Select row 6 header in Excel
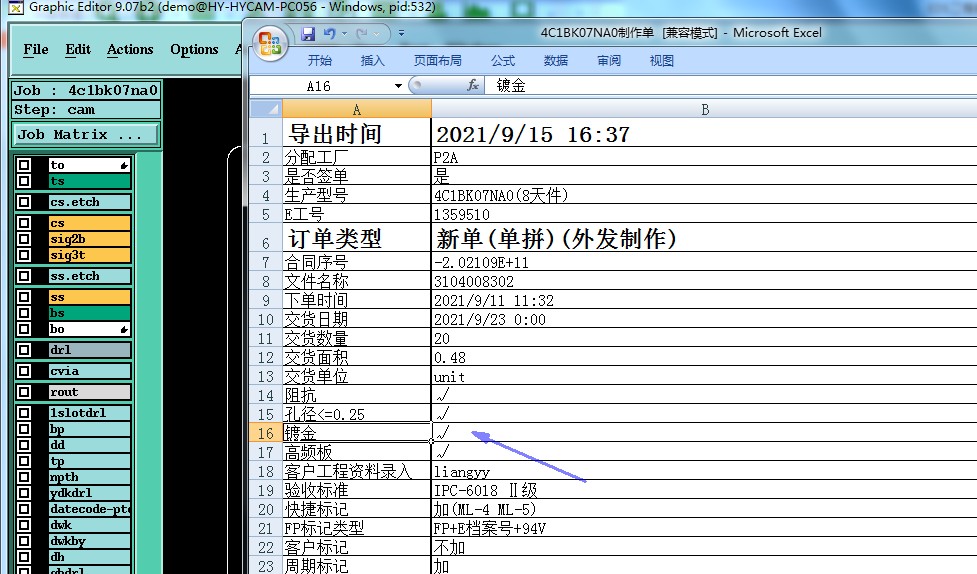 point(266,238)
